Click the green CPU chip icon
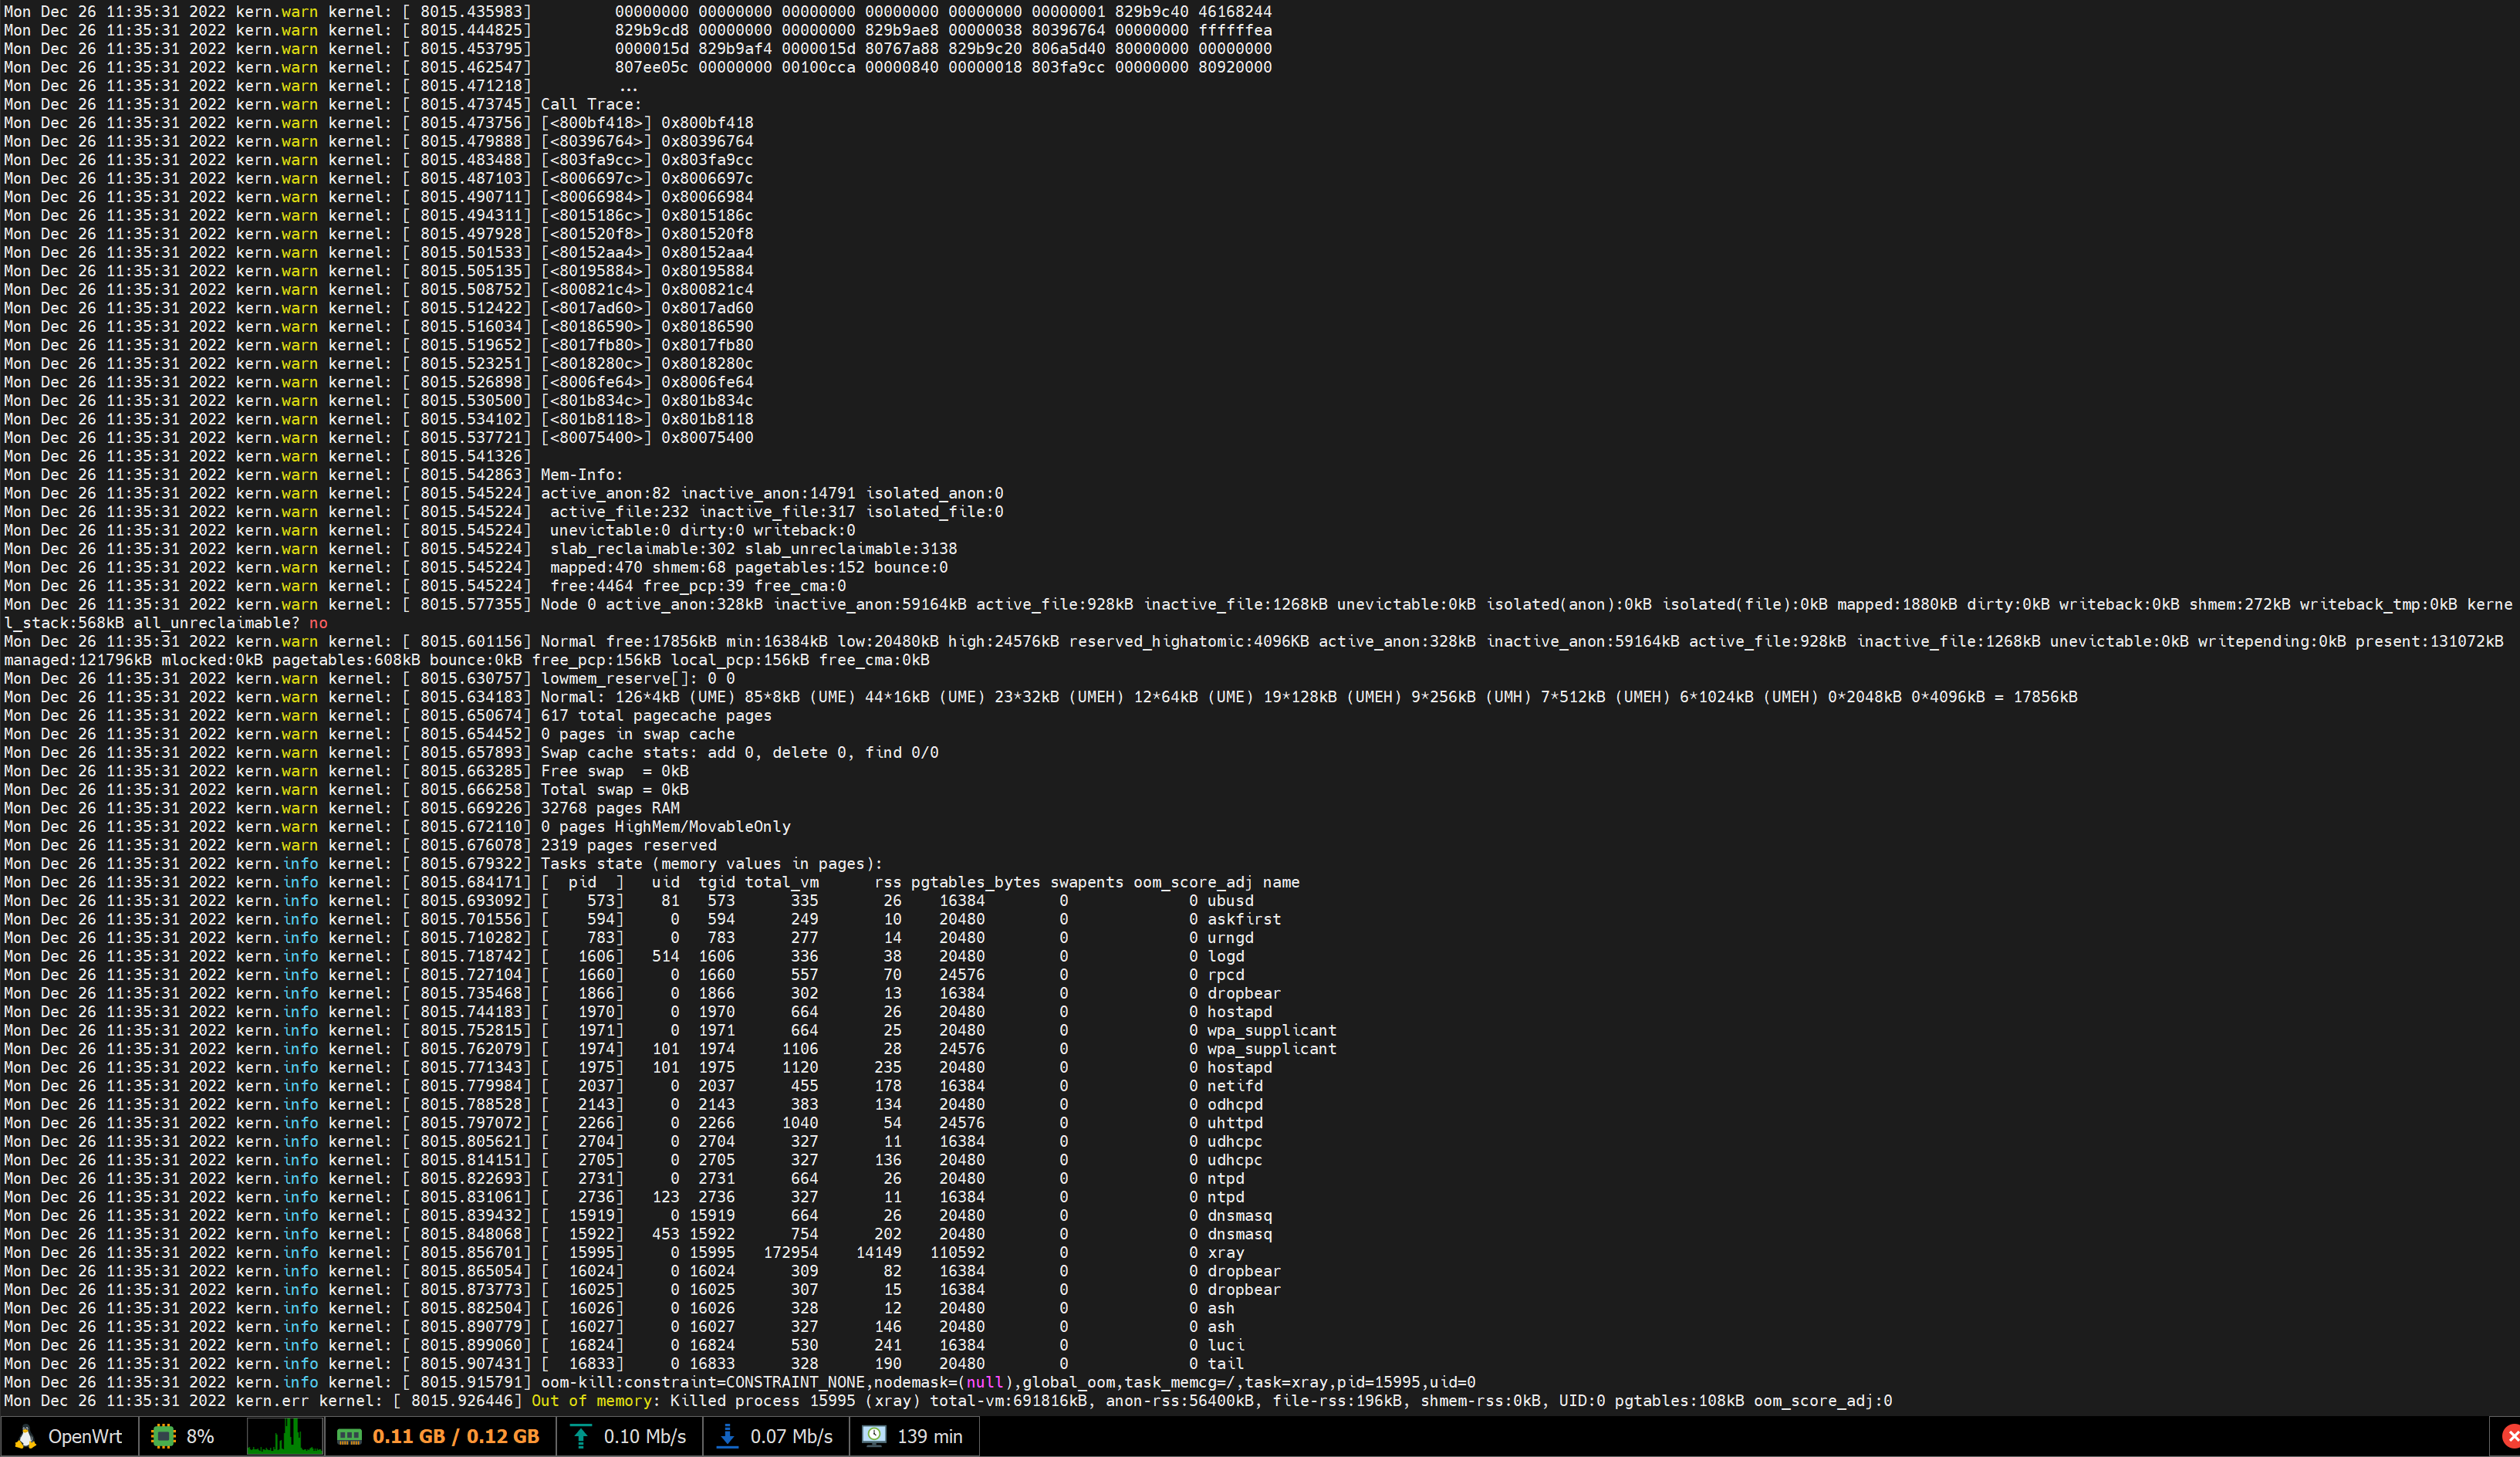 click(162, 1437)
